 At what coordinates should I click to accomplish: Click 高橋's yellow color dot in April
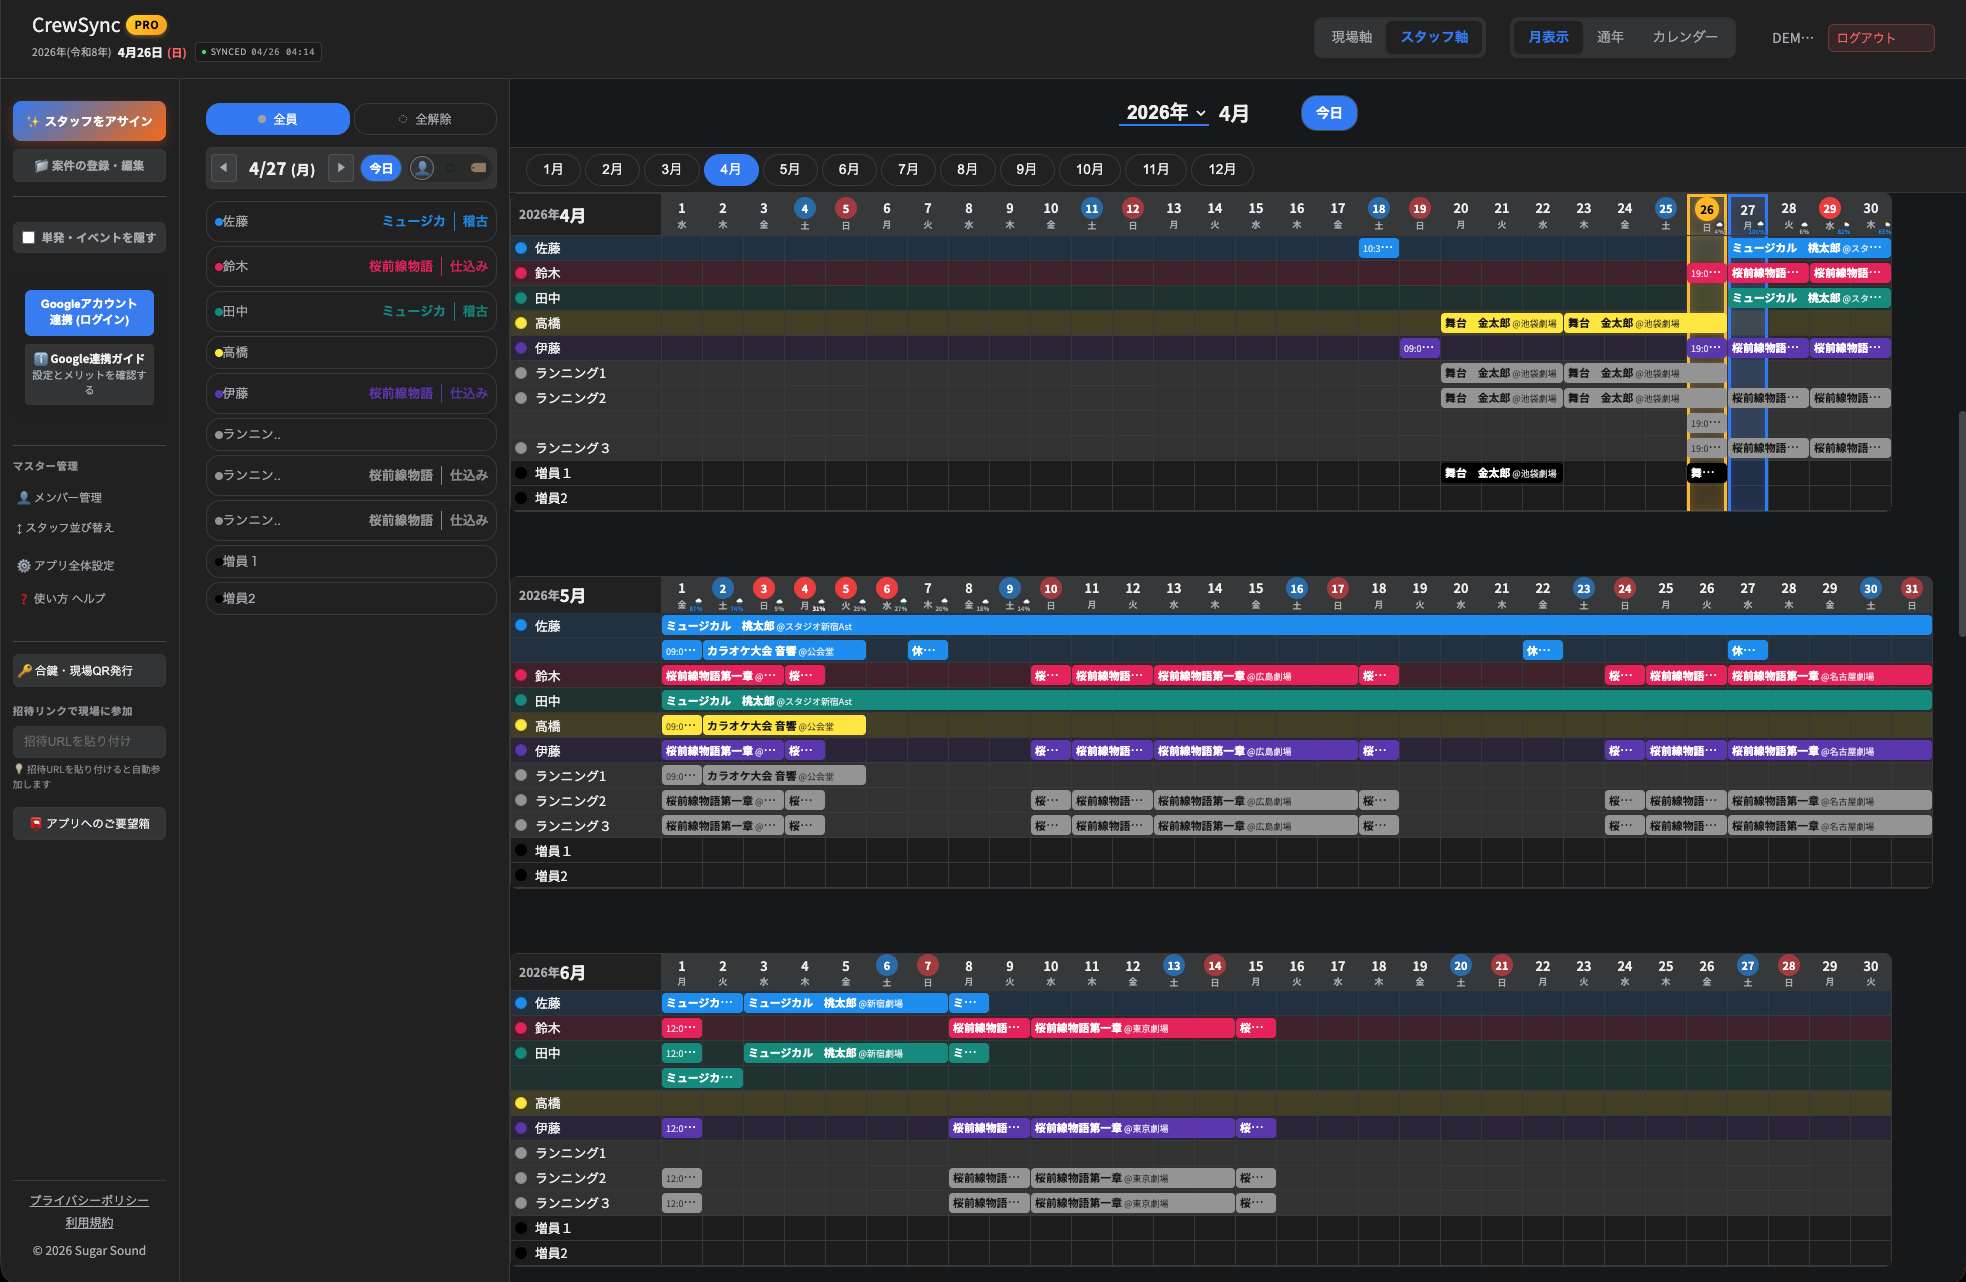(x=521, y=323)
